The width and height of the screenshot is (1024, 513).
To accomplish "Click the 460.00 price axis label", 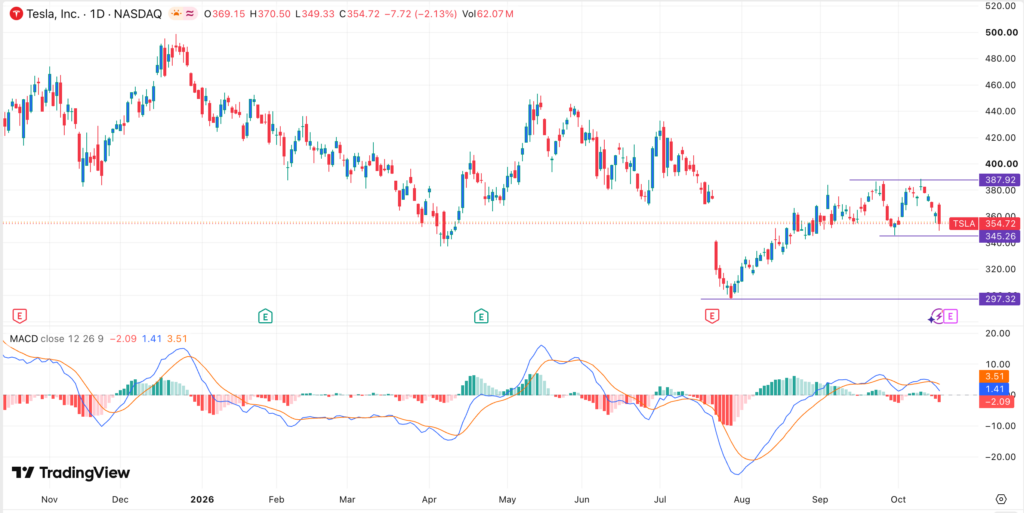I will click(x=1000, y=85).
